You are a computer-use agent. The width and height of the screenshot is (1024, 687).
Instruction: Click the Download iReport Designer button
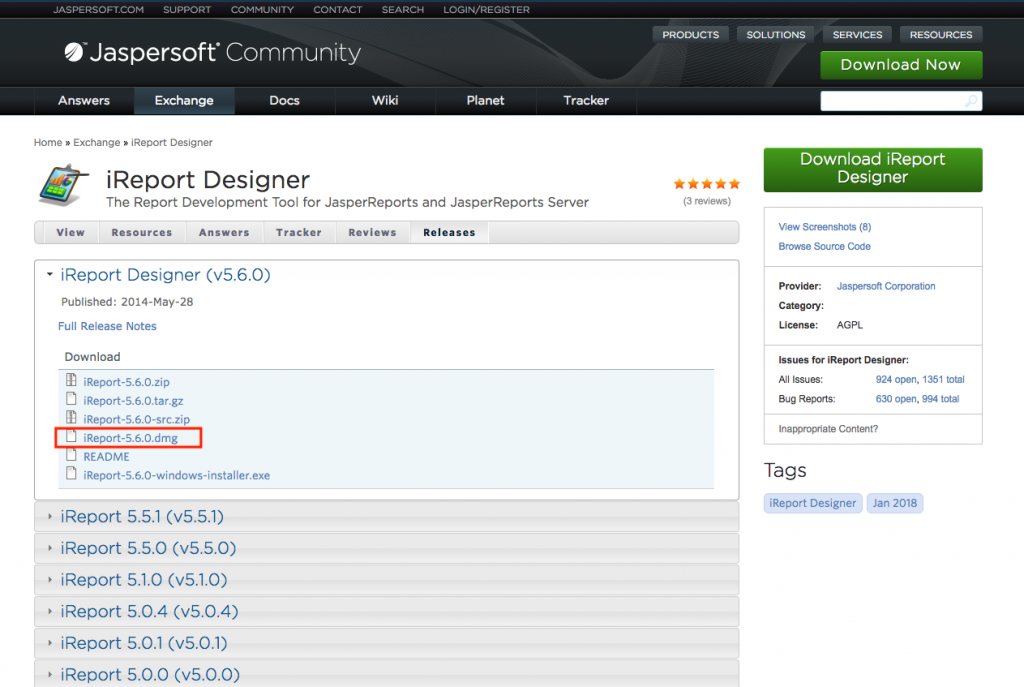tap(872, 169)
